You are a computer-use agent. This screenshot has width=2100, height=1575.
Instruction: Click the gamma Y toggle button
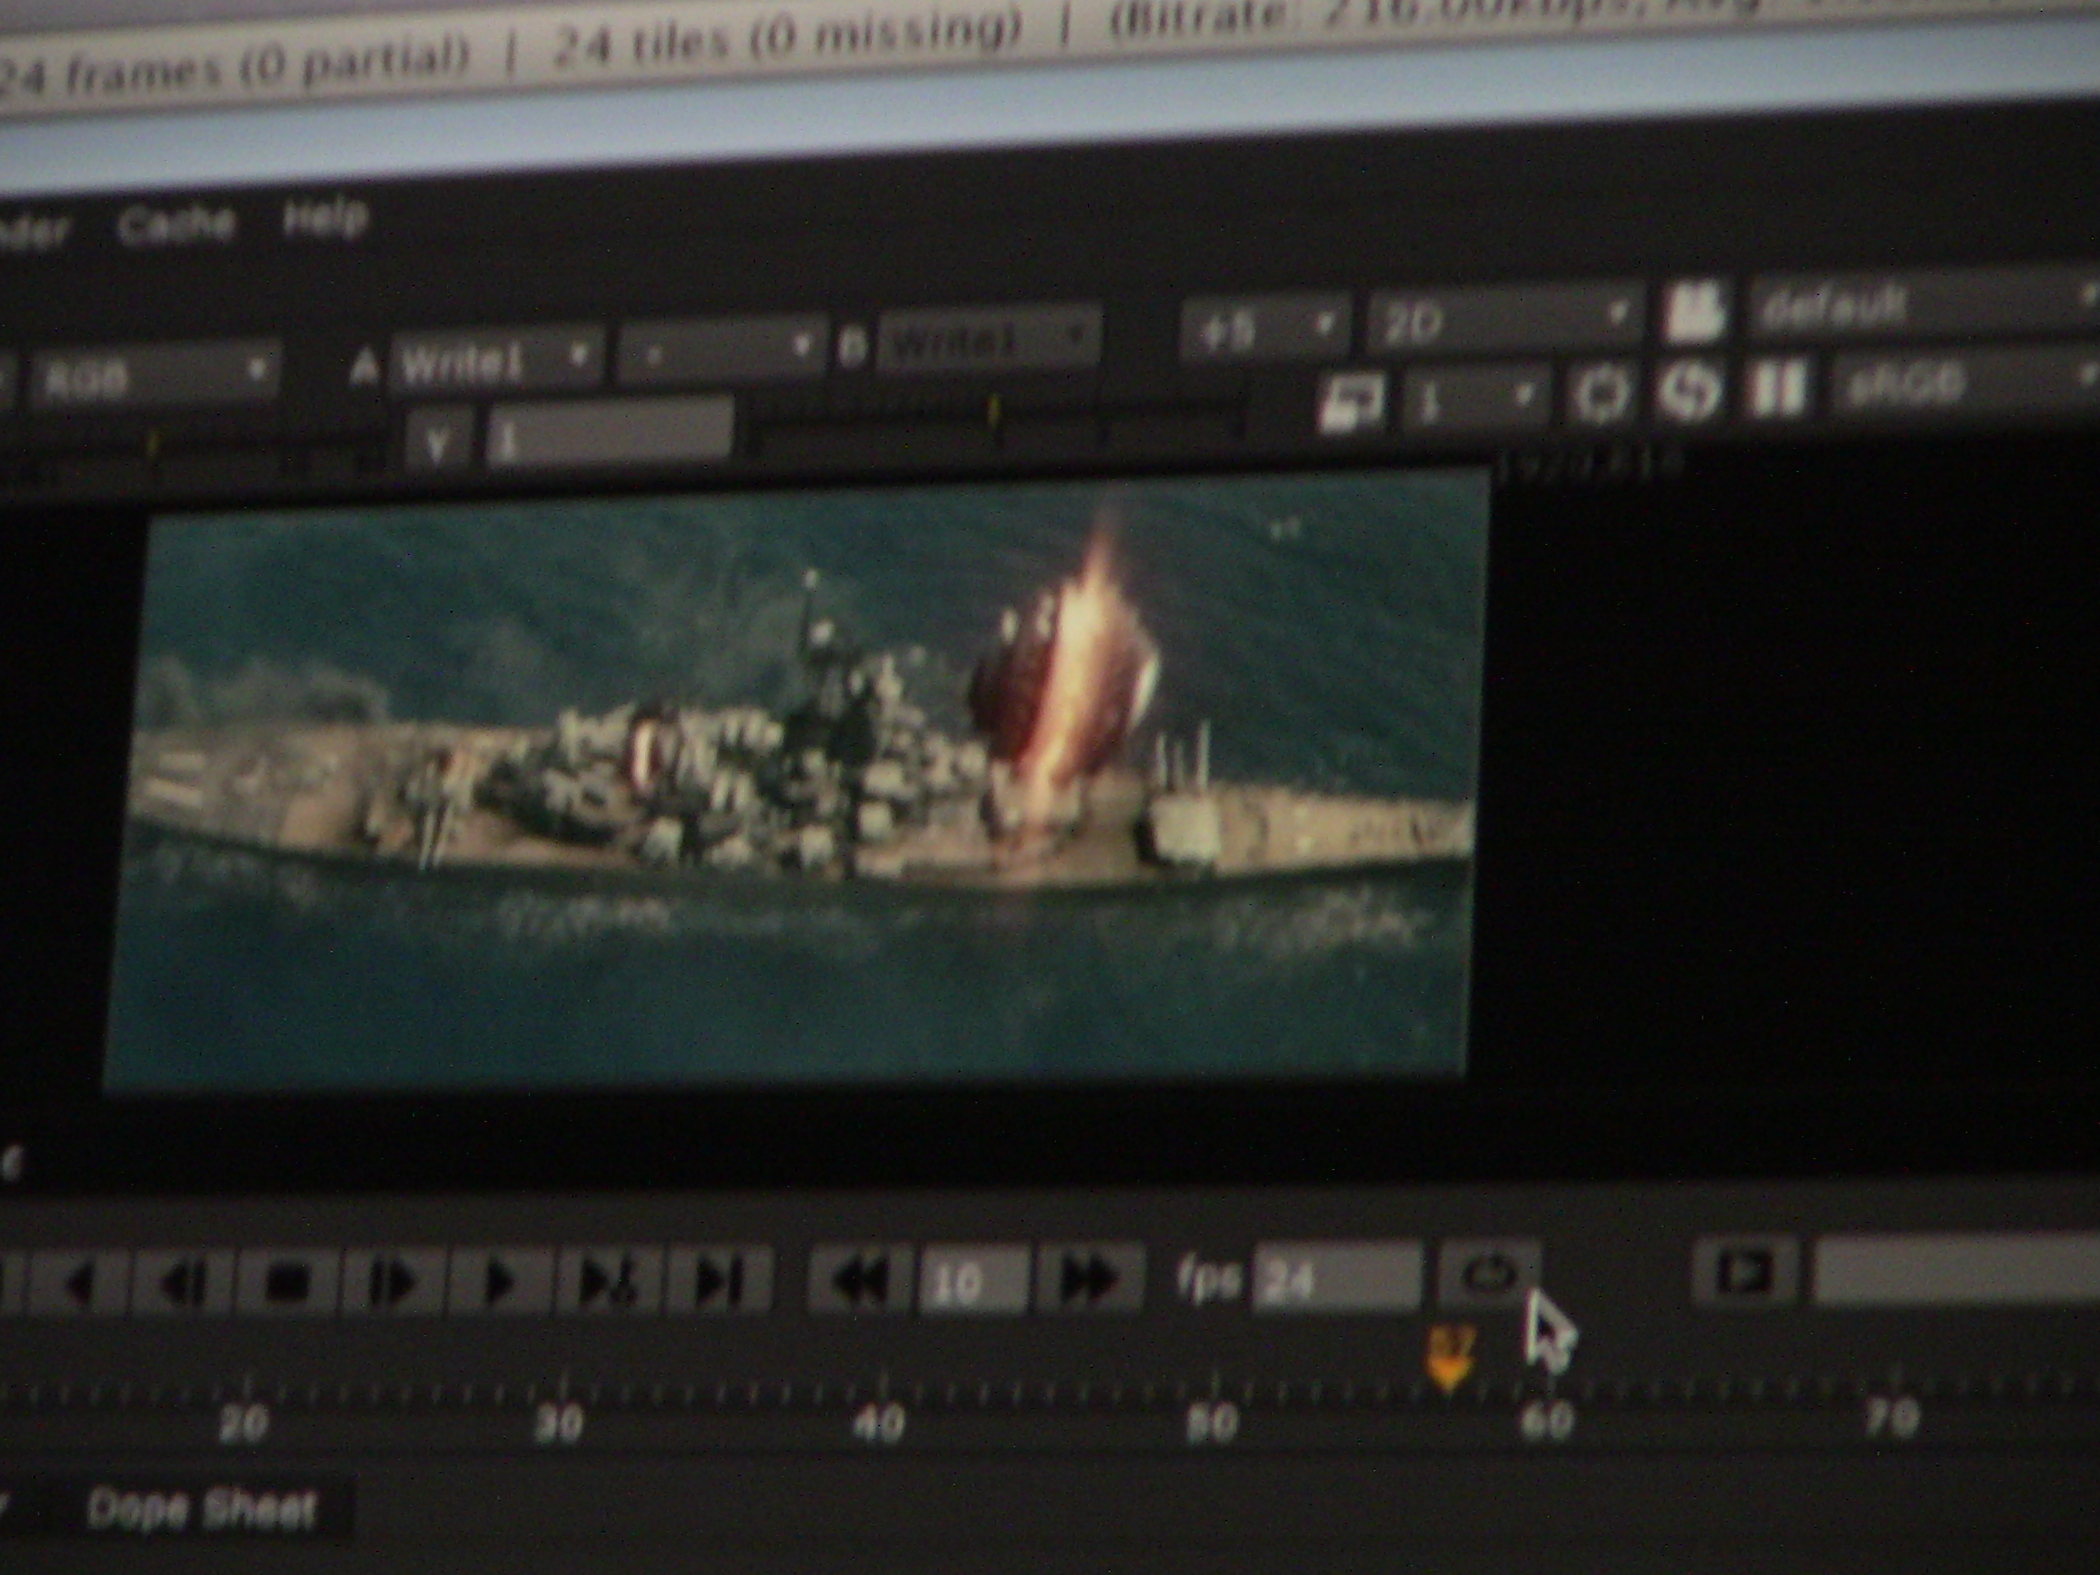(x=438, y=441)
